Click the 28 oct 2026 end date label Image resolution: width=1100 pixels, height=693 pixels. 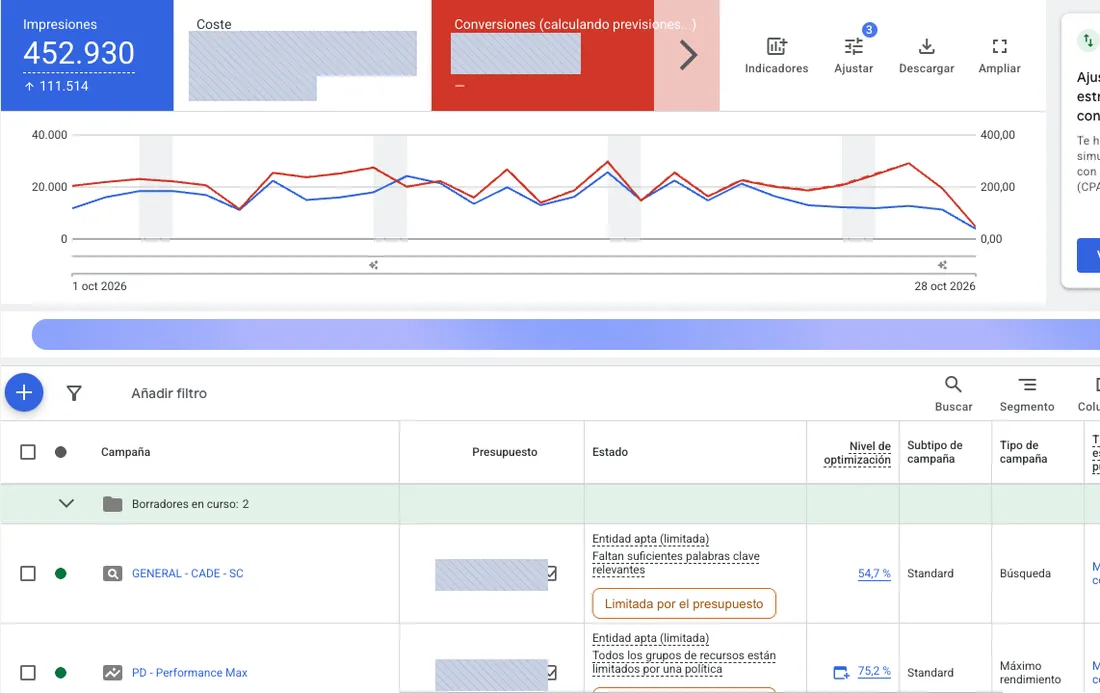(x=944, y=285)
